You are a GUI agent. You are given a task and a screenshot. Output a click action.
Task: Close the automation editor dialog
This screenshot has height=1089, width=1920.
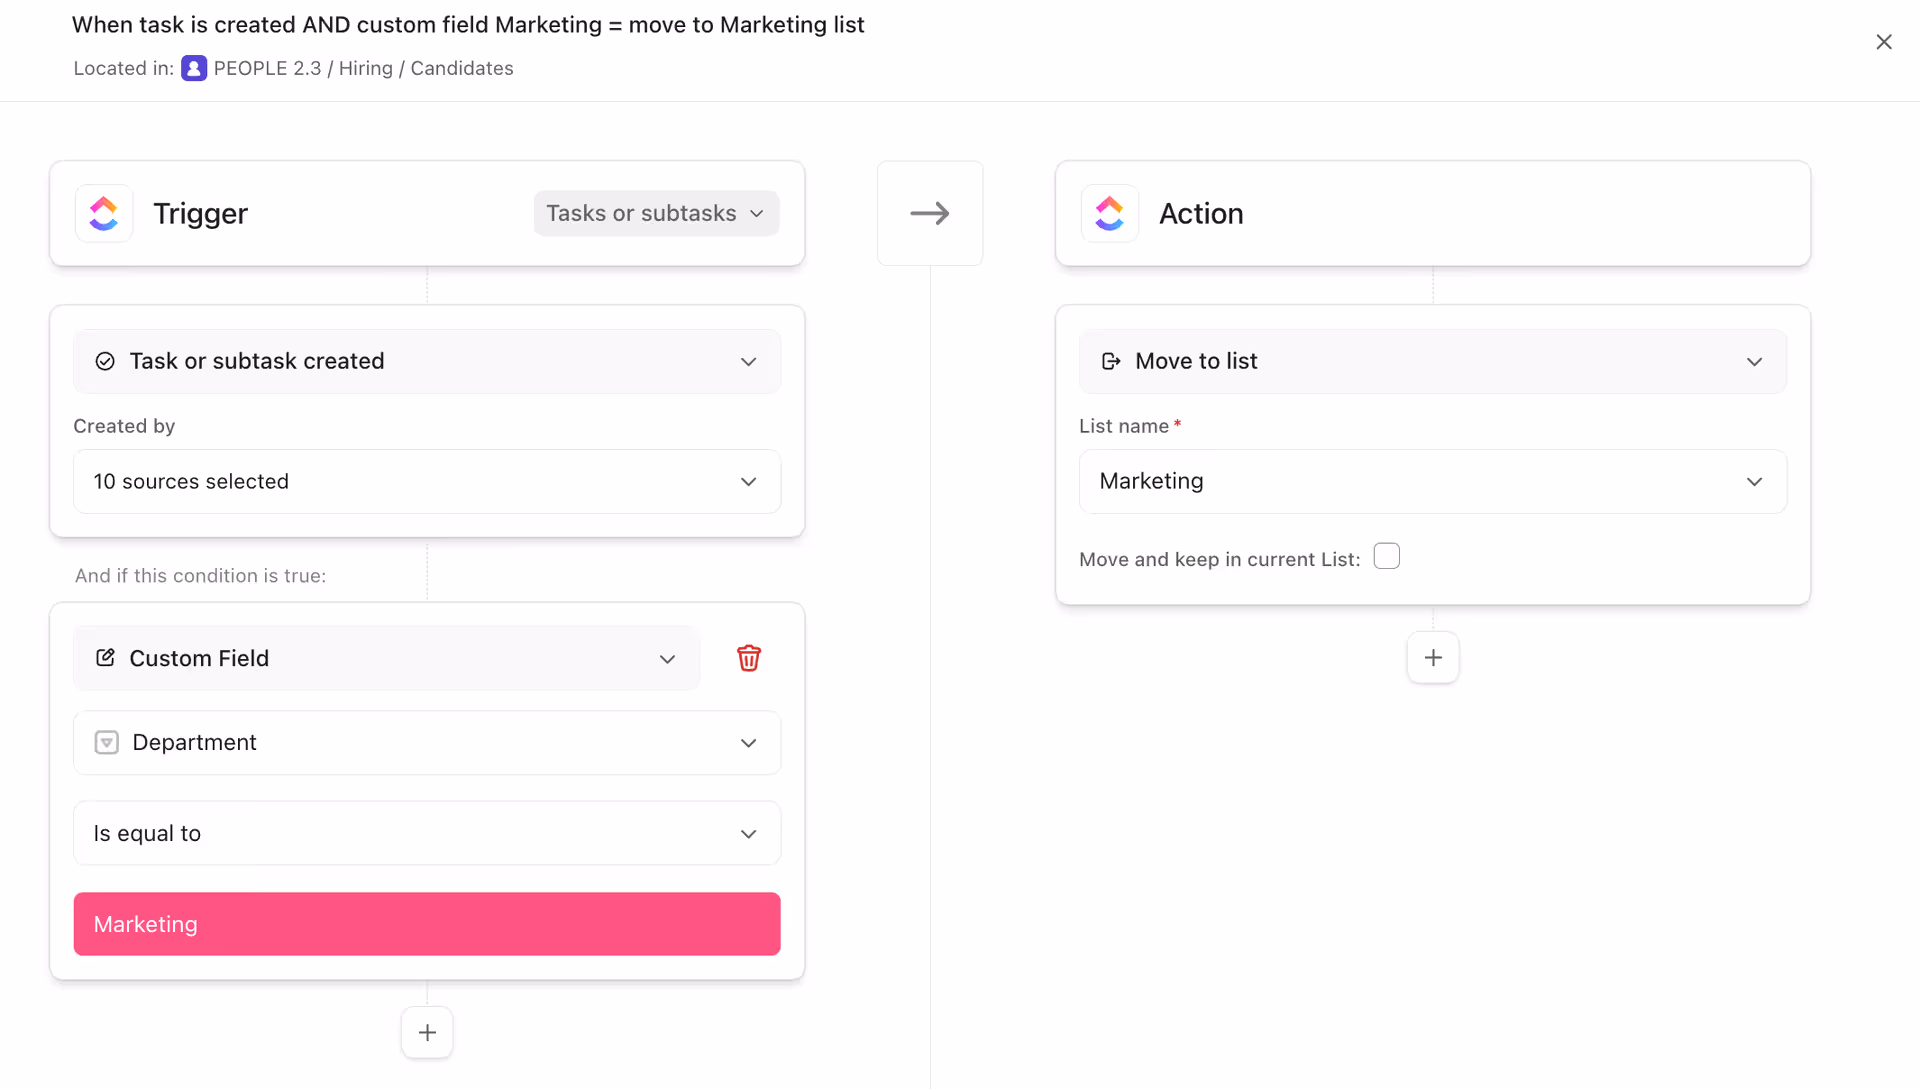(x=1883, y=42)
